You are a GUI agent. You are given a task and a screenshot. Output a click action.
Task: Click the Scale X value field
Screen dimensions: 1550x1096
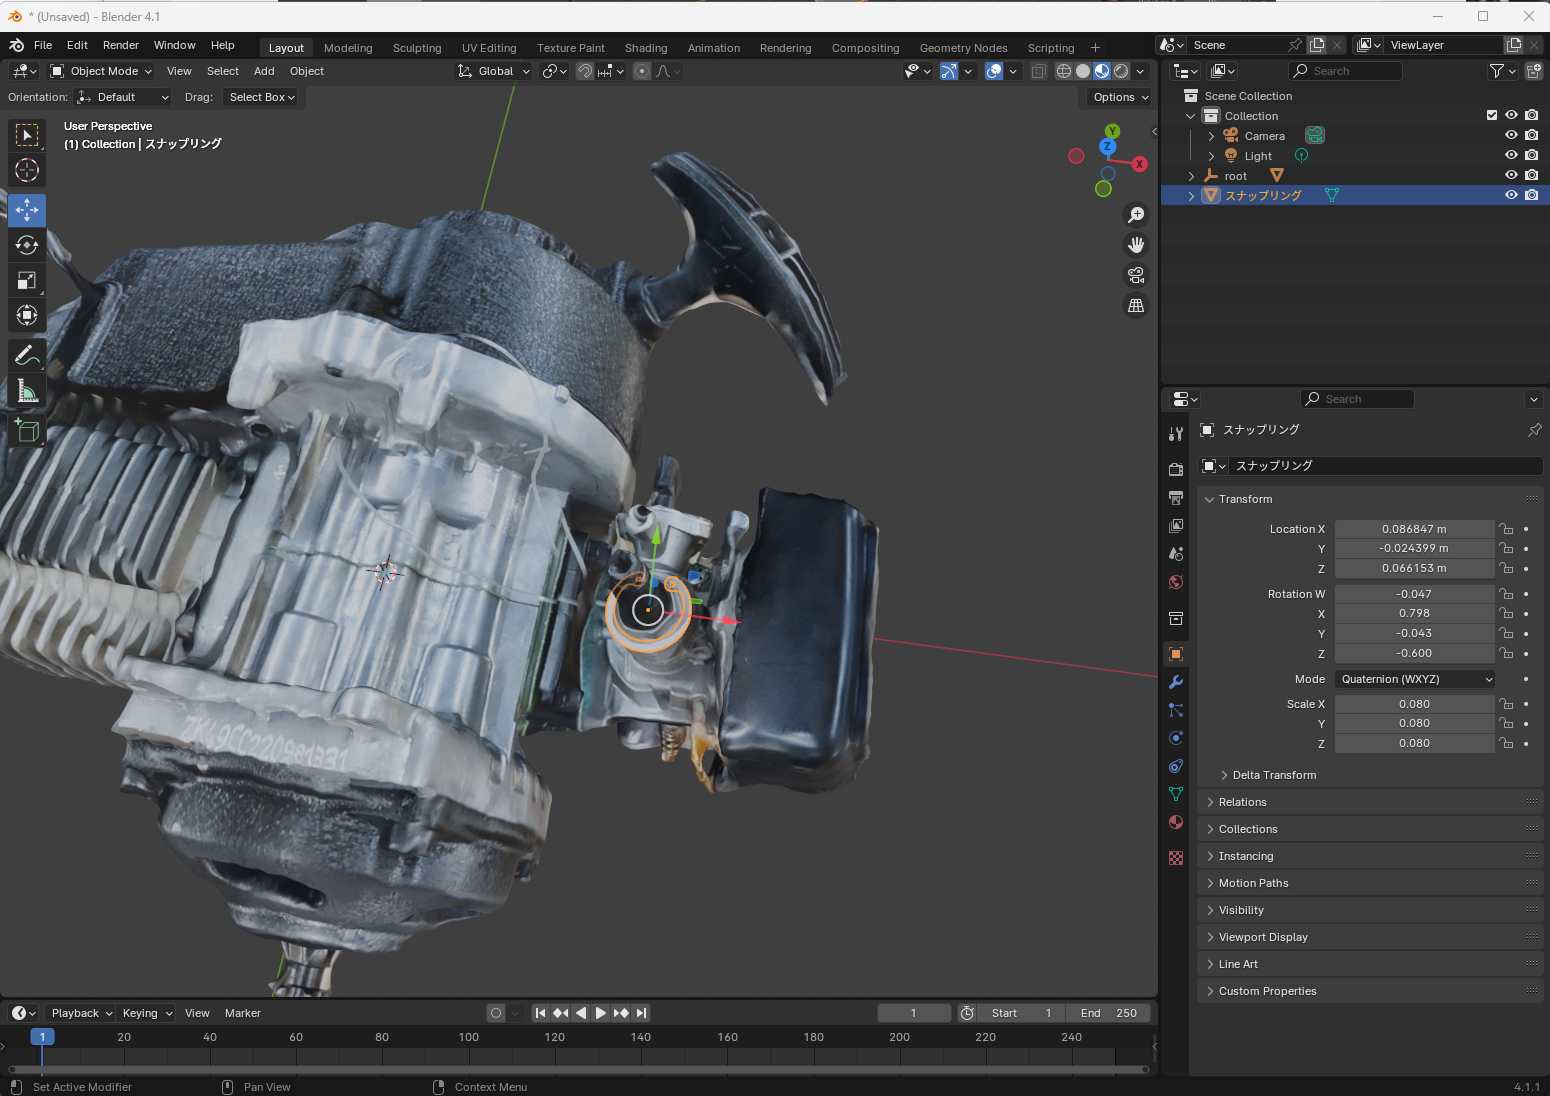coord(1413,704)
